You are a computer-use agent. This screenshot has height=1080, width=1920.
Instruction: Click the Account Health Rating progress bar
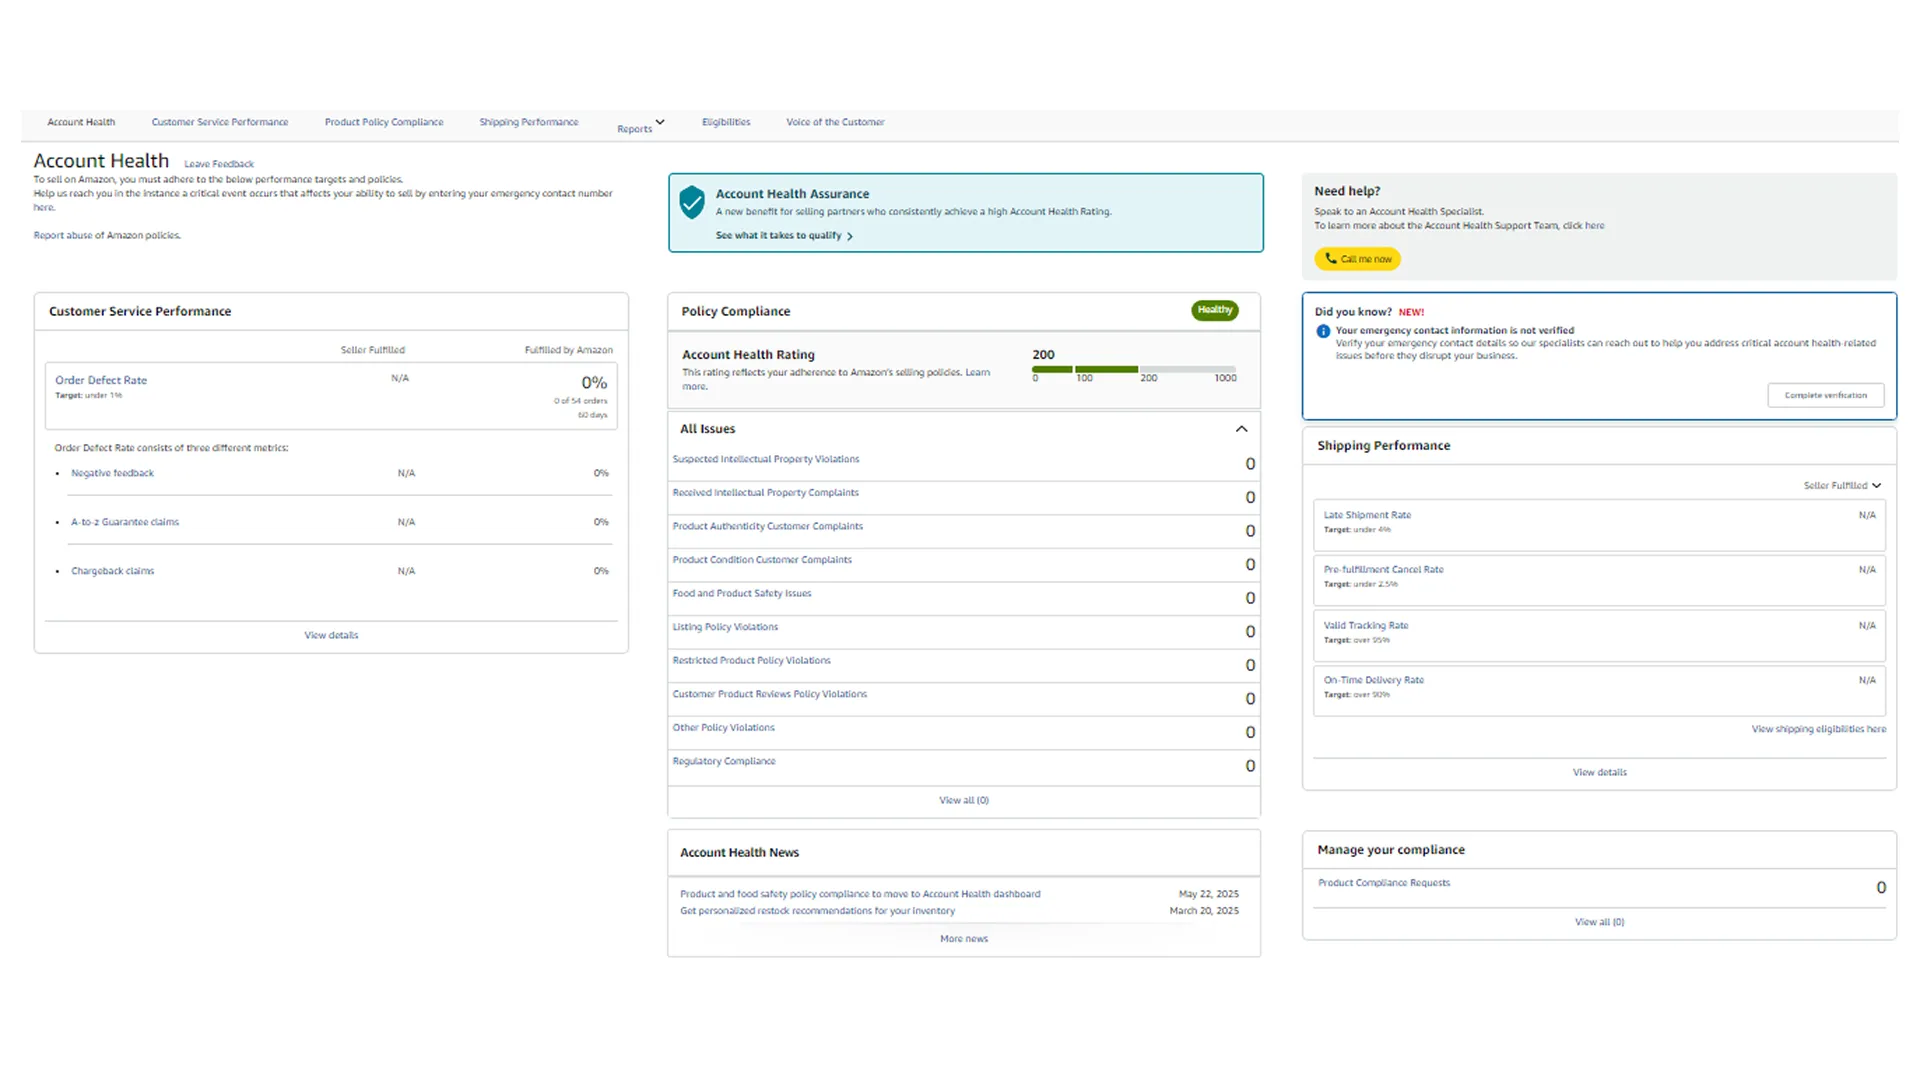pyautogui.click(x=1134, y=369)
